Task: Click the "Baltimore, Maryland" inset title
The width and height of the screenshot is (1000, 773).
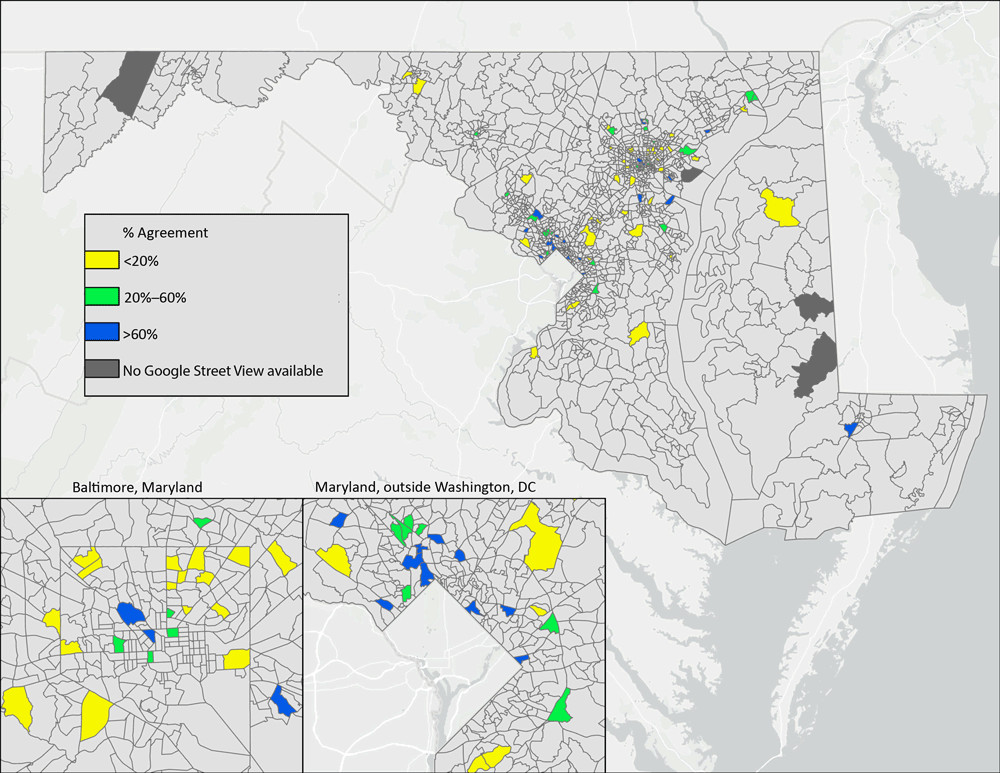Action: coord(137,487)
